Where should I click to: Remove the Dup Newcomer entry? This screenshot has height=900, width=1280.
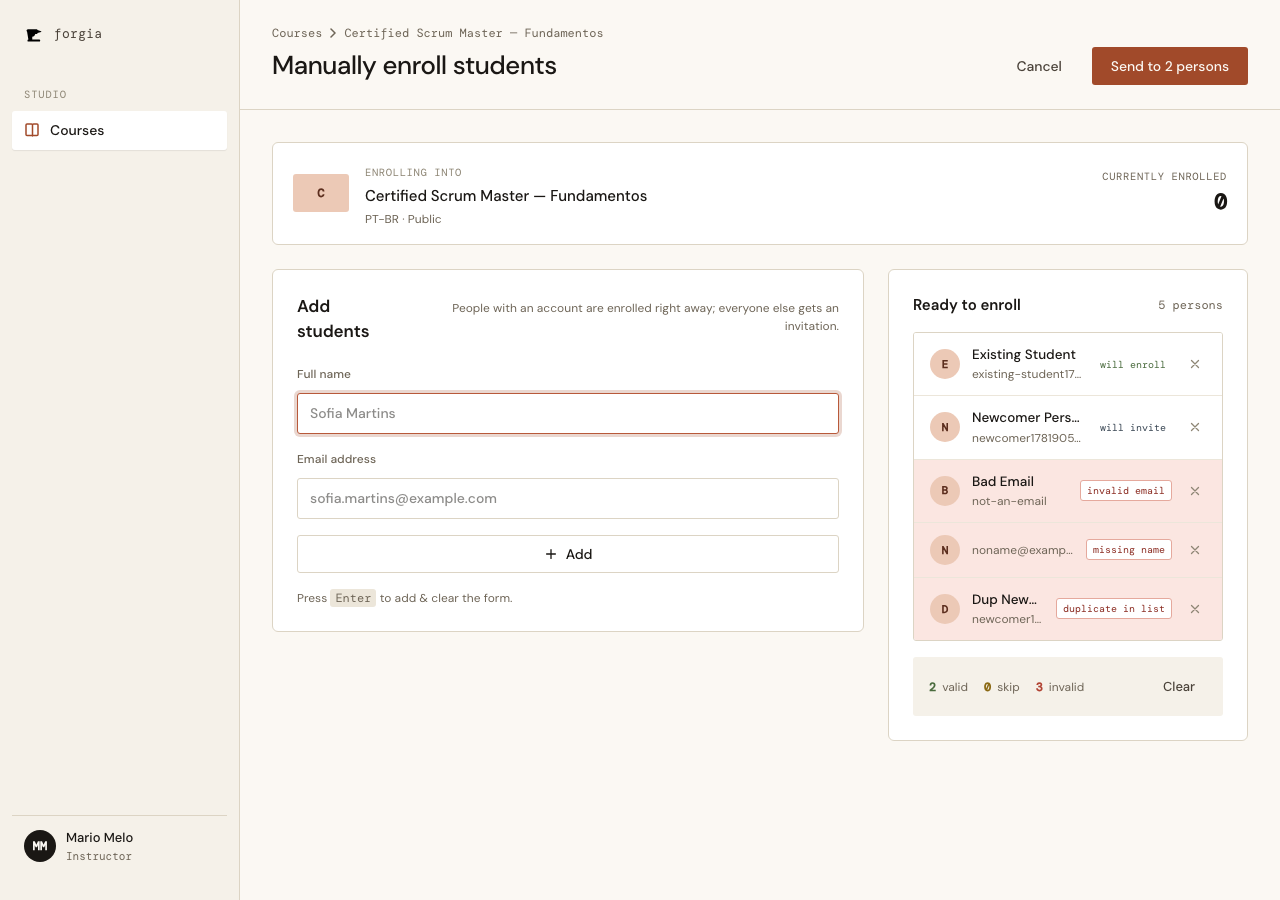point(1195,609)
